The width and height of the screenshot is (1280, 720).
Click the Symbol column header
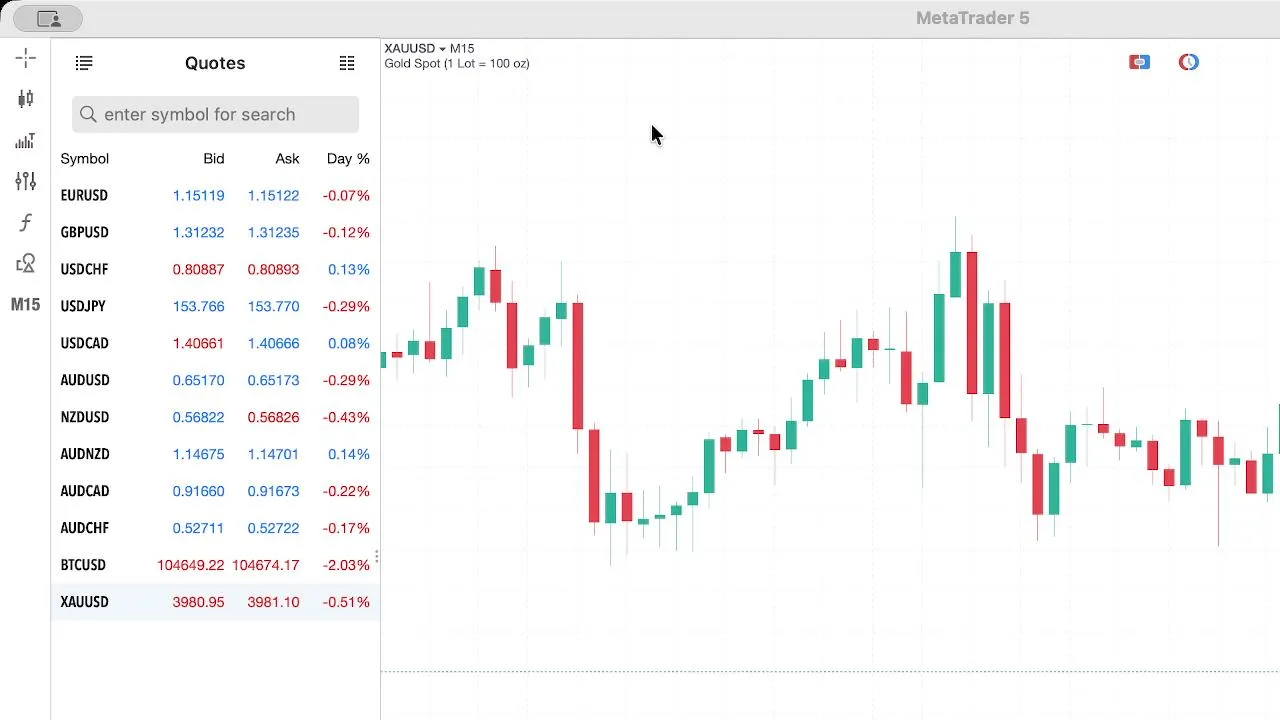tap(85, 159)
